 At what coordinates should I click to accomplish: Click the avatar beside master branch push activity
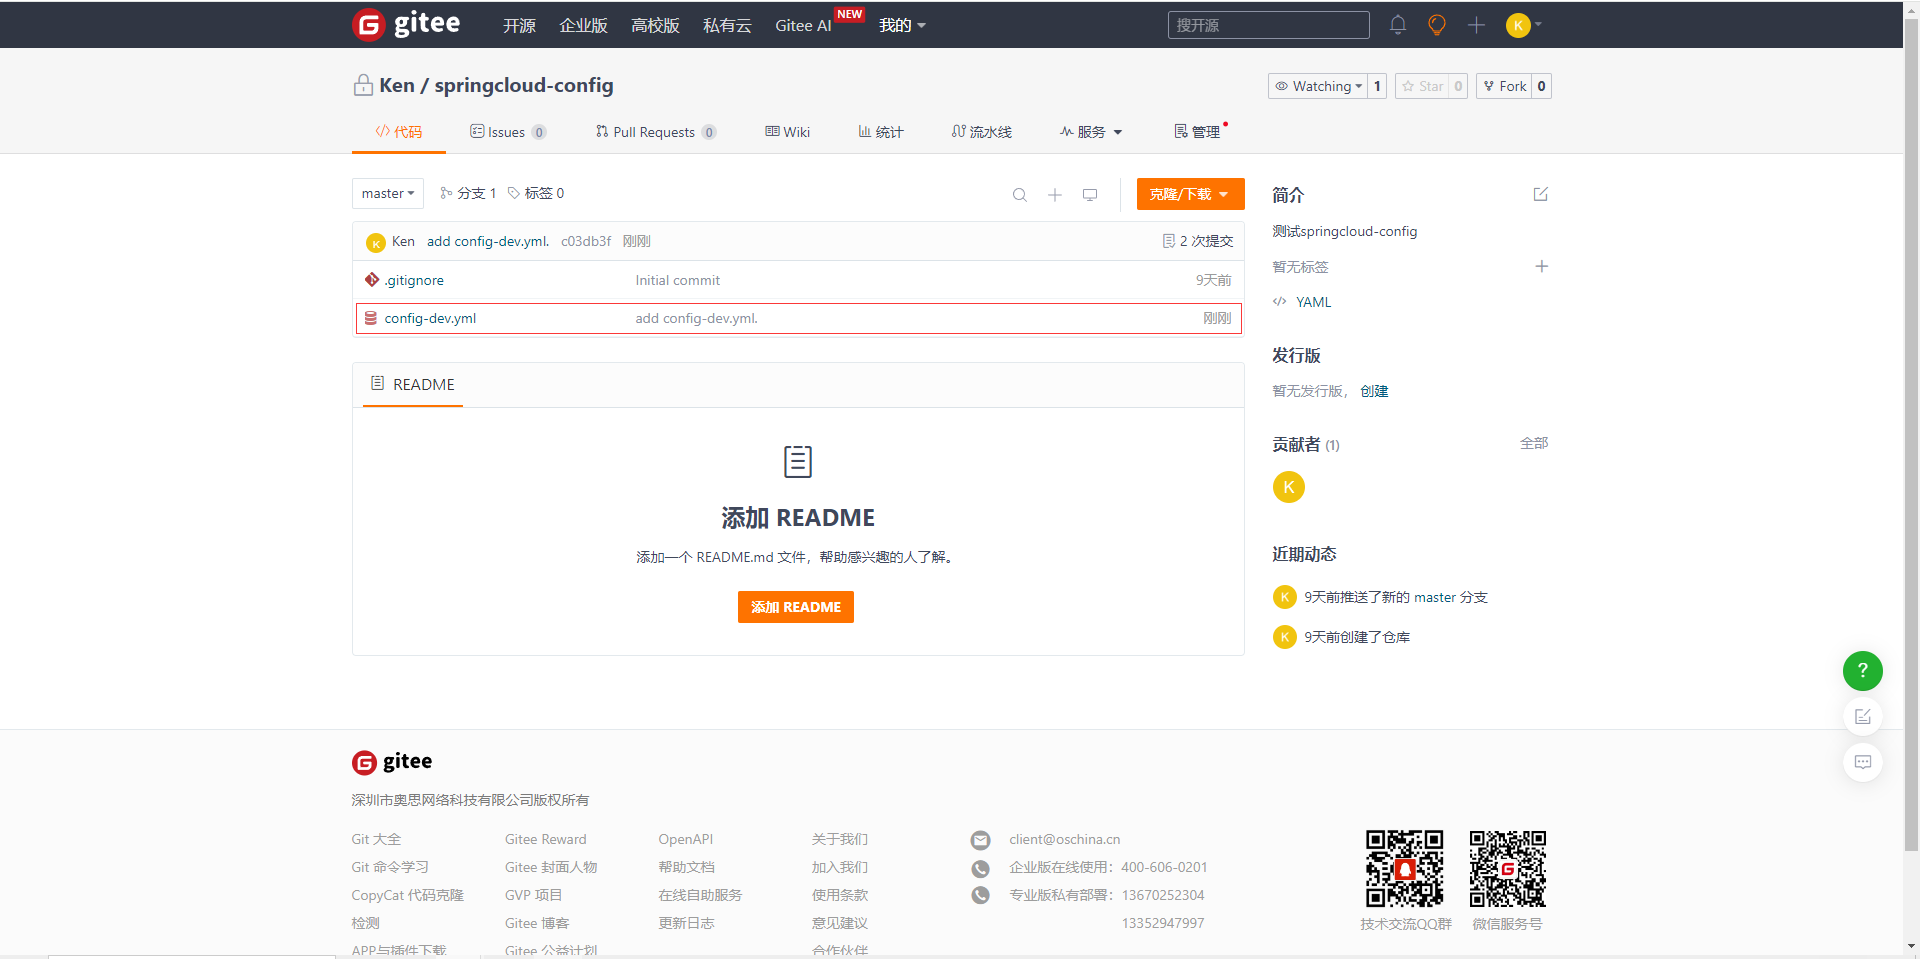(1284, 597)
